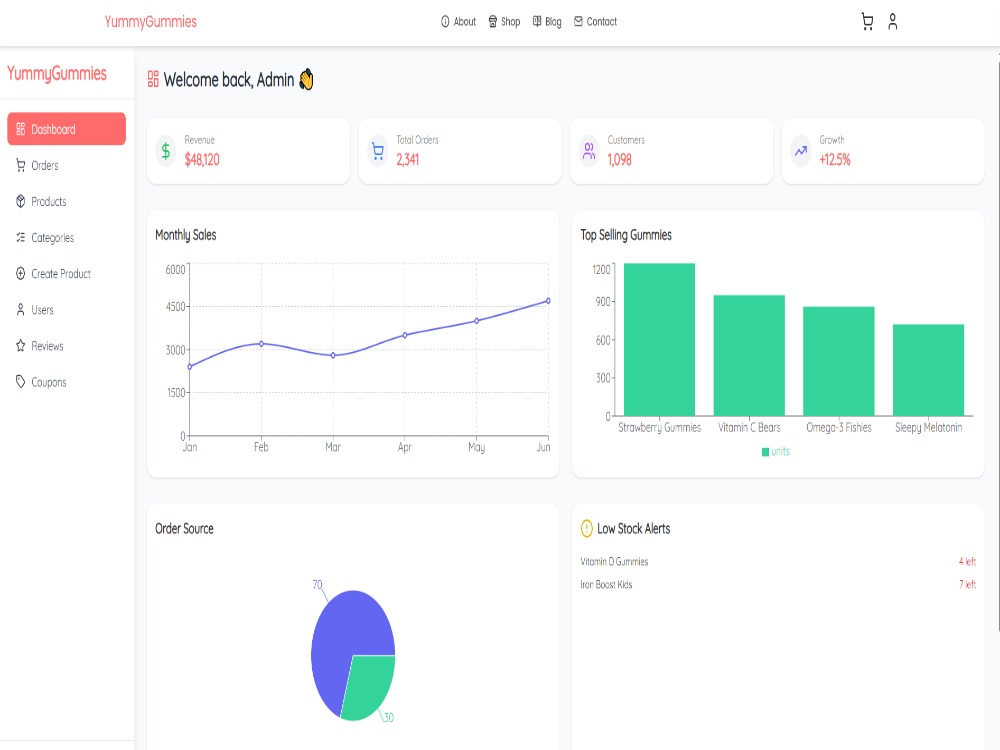Open the user account icon in header
This screenshot has width=1000, height=750.
pyautogui.click(x=892, y=22)
